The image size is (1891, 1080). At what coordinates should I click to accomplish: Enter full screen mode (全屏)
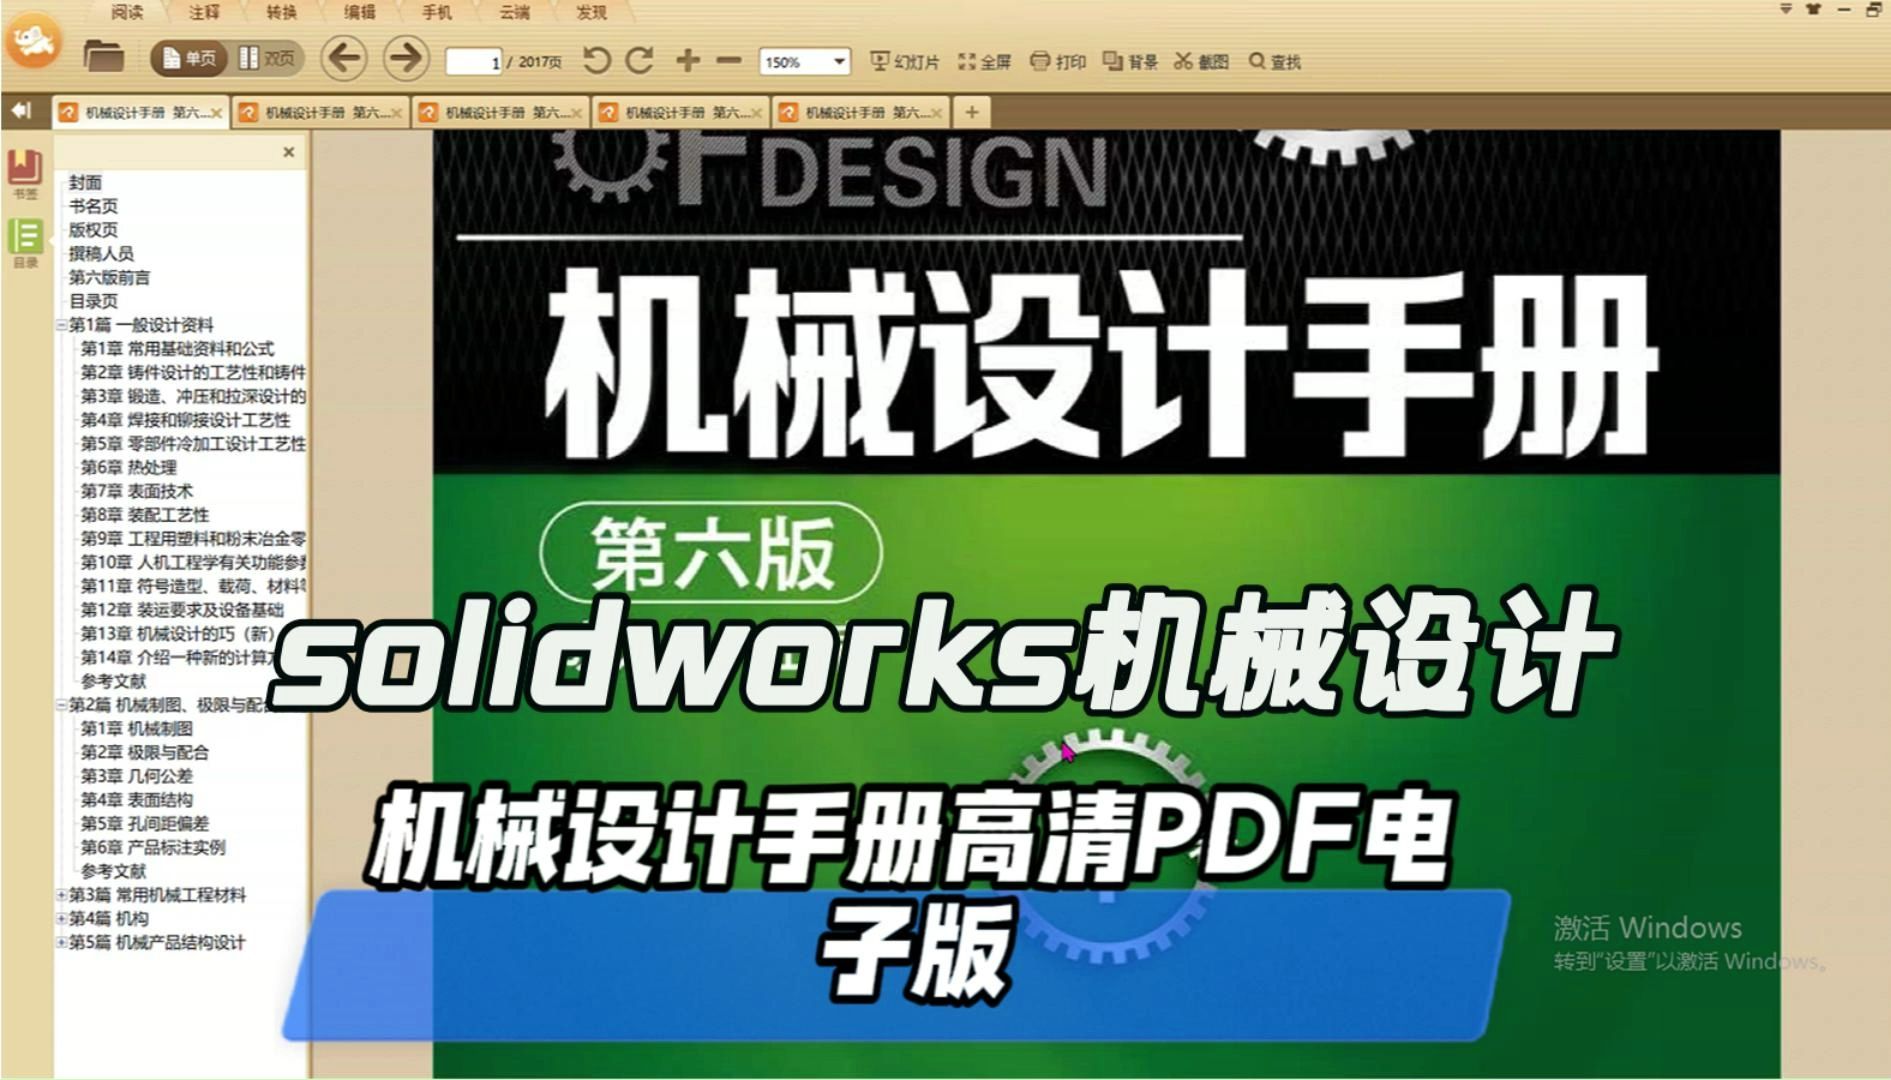pyautogui.click(x=985, y=62)
